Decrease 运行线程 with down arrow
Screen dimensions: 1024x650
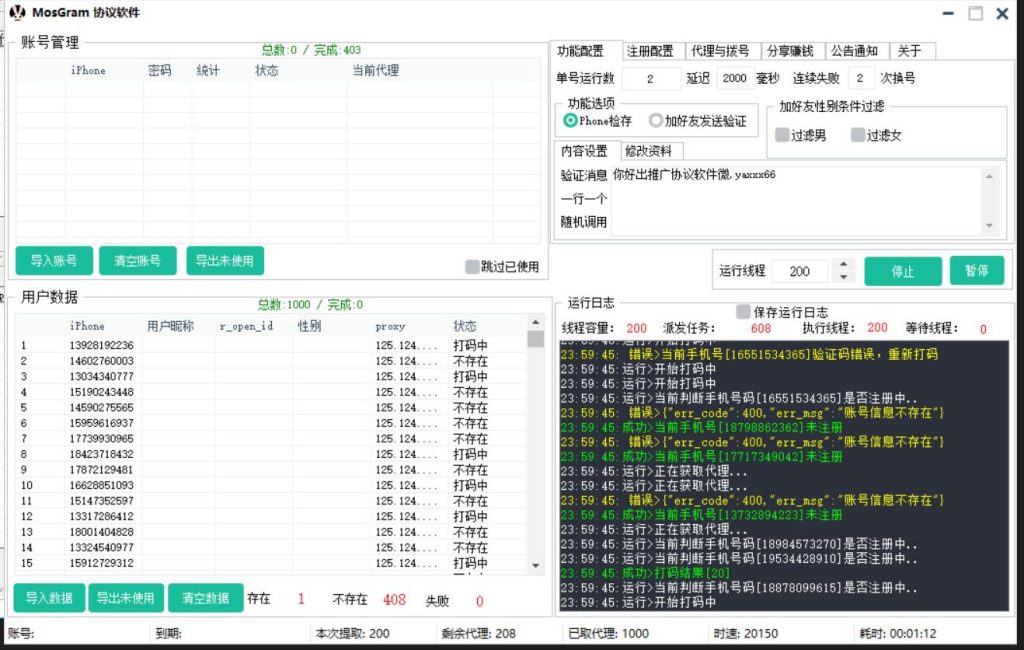tap(843, 277)
